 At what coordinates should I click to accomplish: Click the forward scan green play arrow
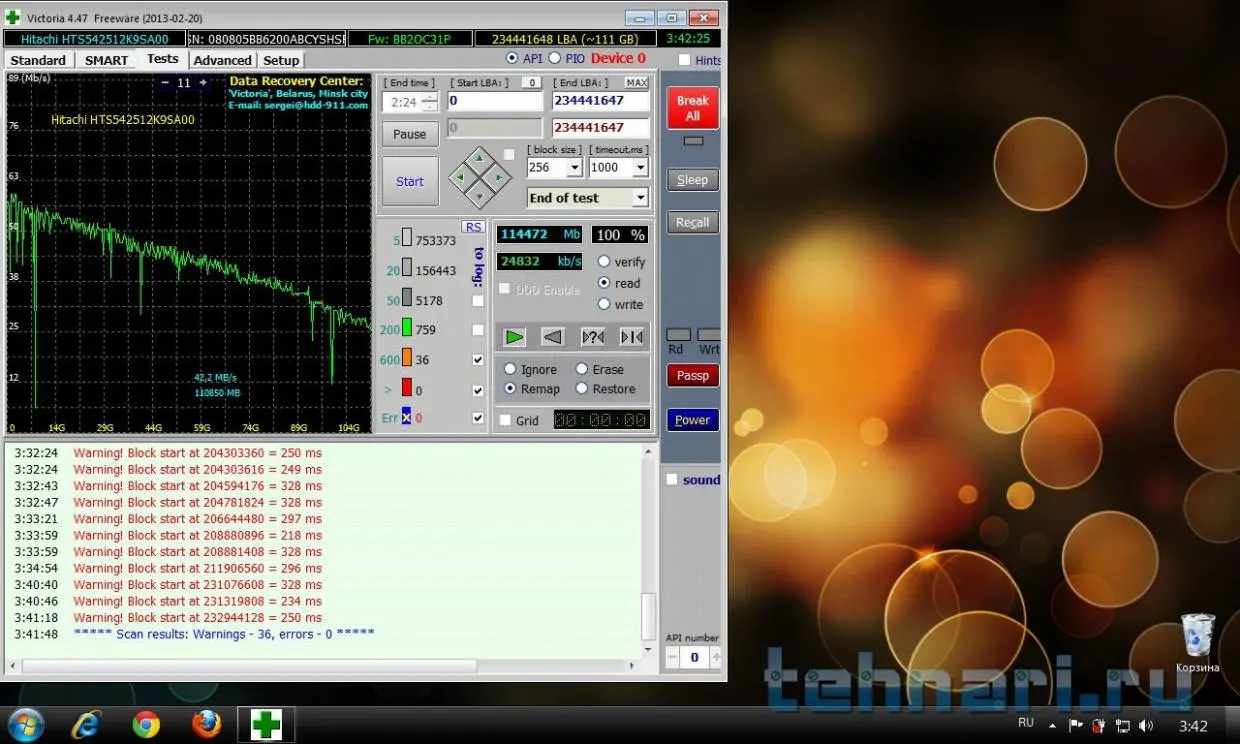click(514, 337)
